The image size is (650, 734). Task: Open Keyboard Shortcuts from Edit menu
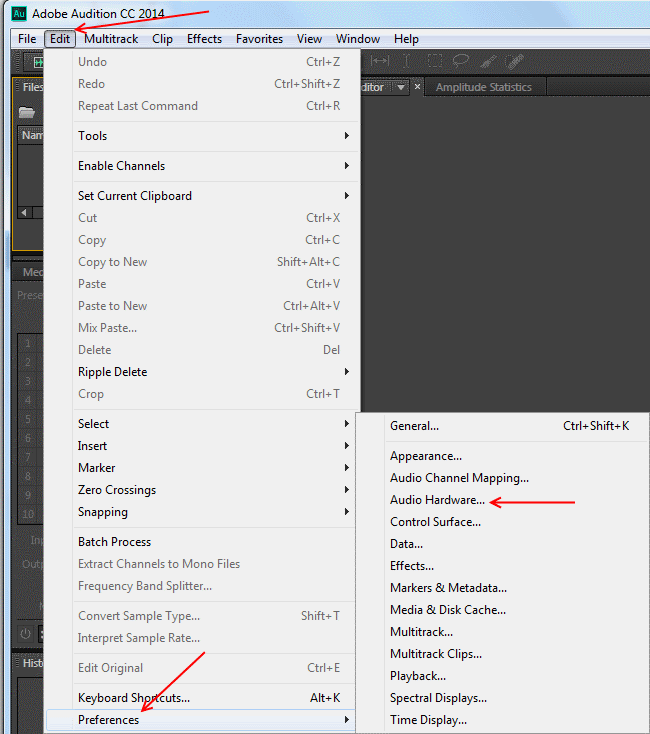coord(133,698)
